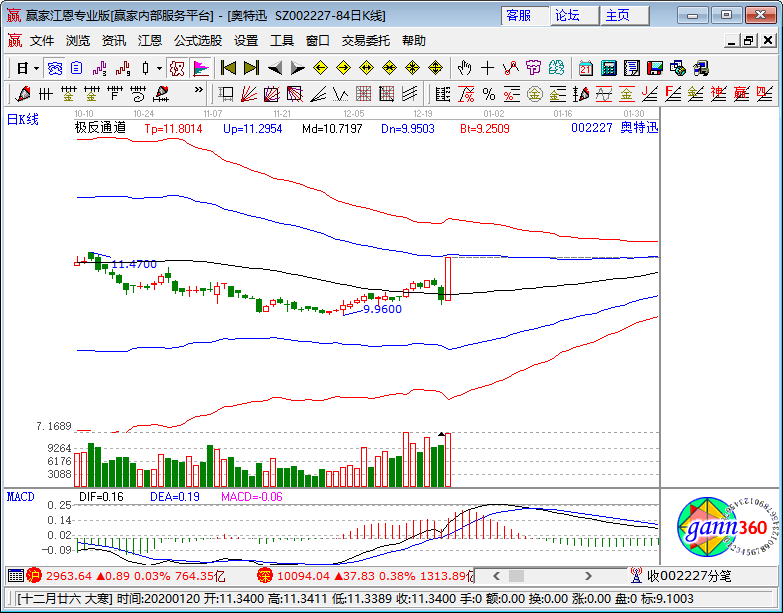Viewport: 783px width, 613px height.
Task: Select the red step-chart 9 icon
Action: pos(122,68)
